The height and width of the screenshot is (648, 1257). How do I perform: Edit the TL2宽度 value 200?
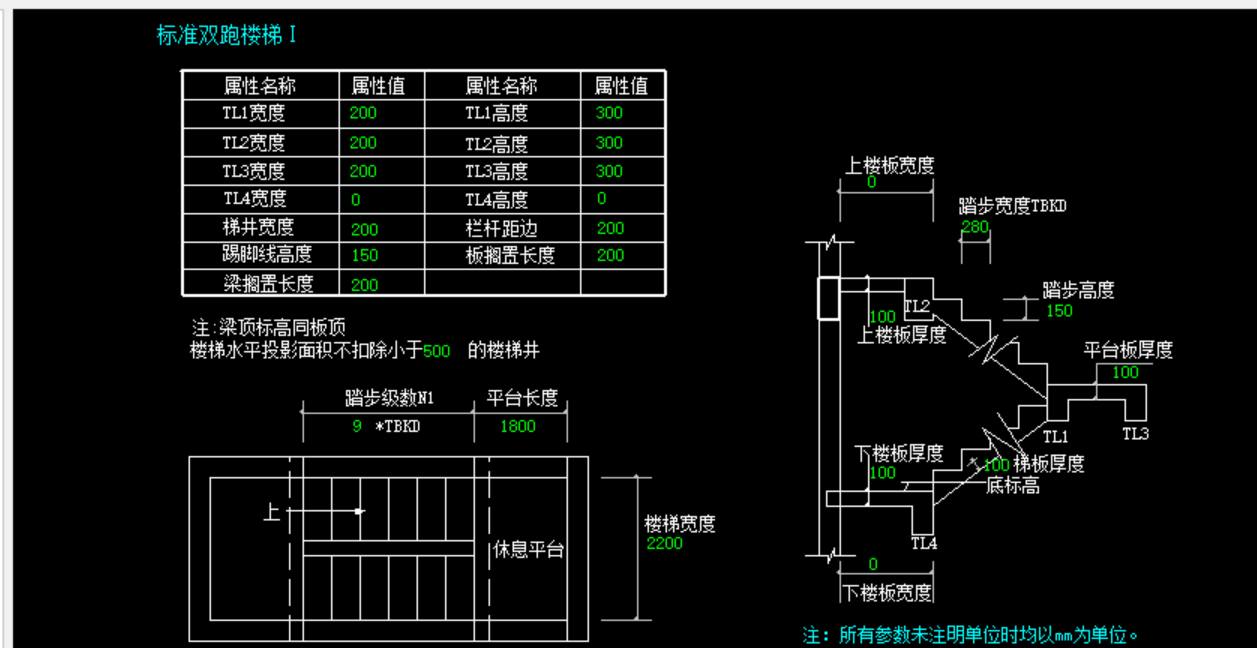coord(363,143)
